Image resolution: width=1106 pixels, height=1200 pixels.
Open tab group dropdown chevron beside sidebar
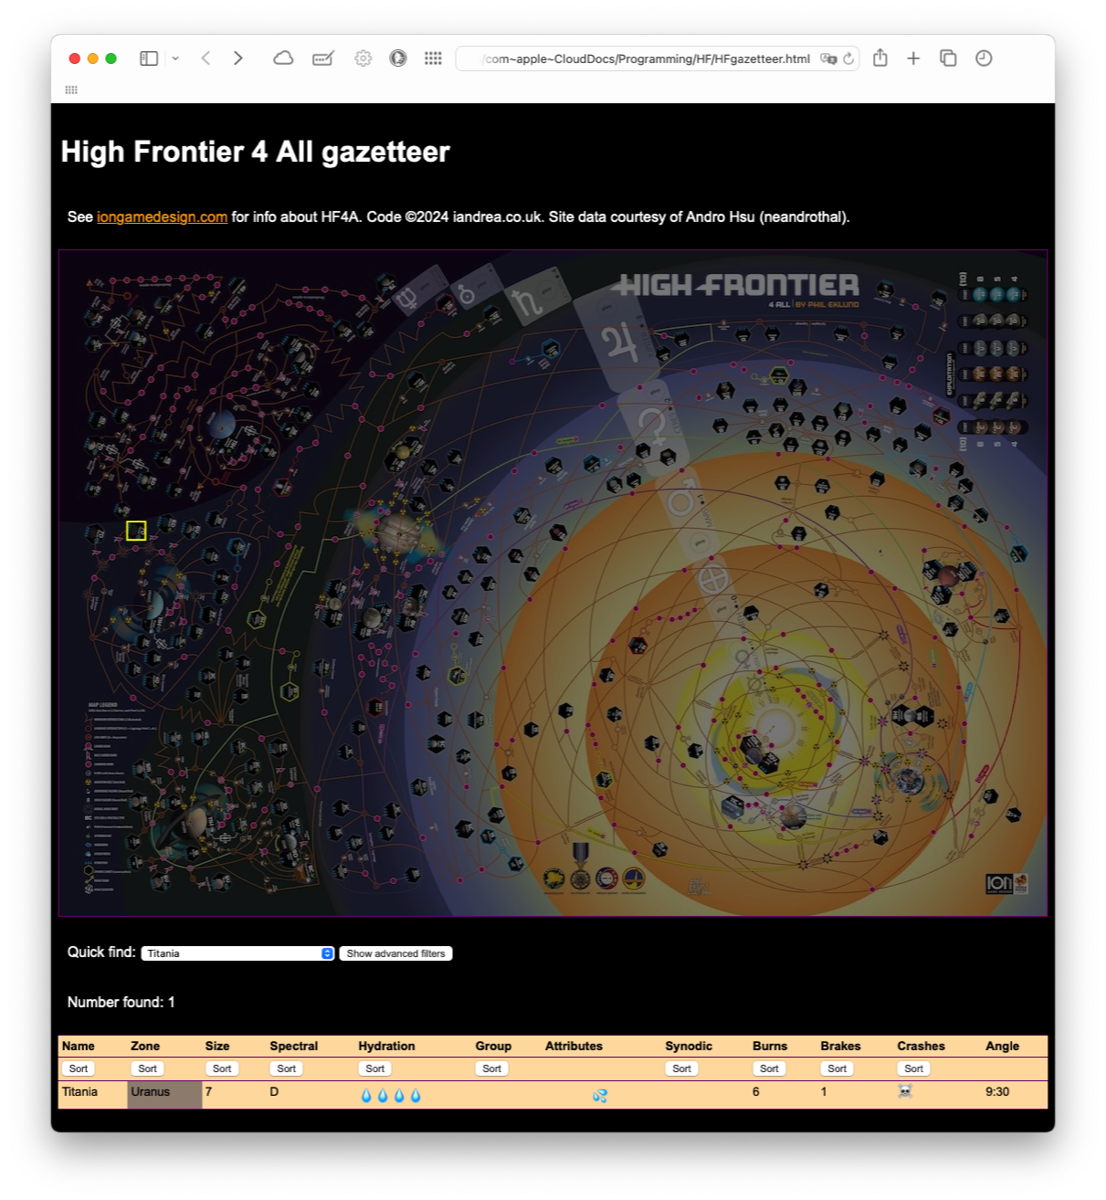(175, 58)
